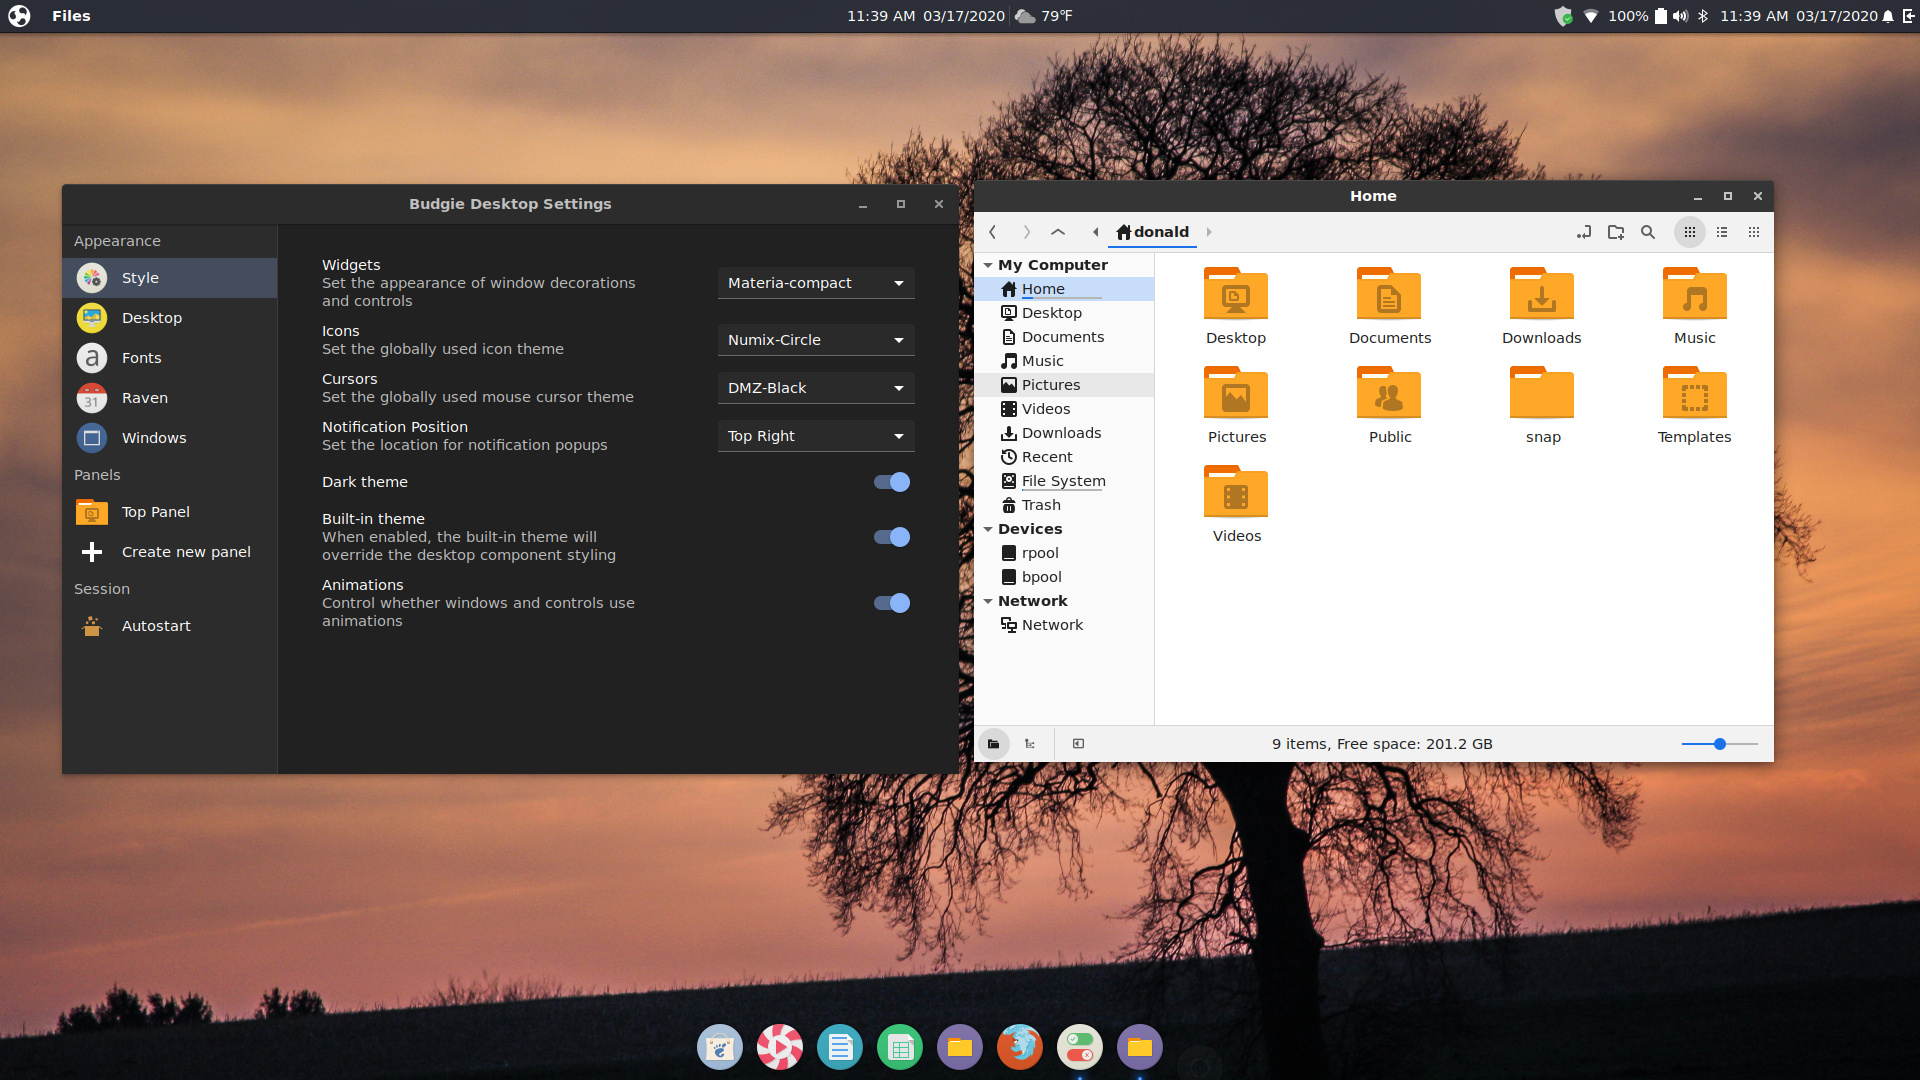This screenshot has height=1080, width=1920.
Task: Turn off Animations in Budgie settings
Action: [889, 603]
